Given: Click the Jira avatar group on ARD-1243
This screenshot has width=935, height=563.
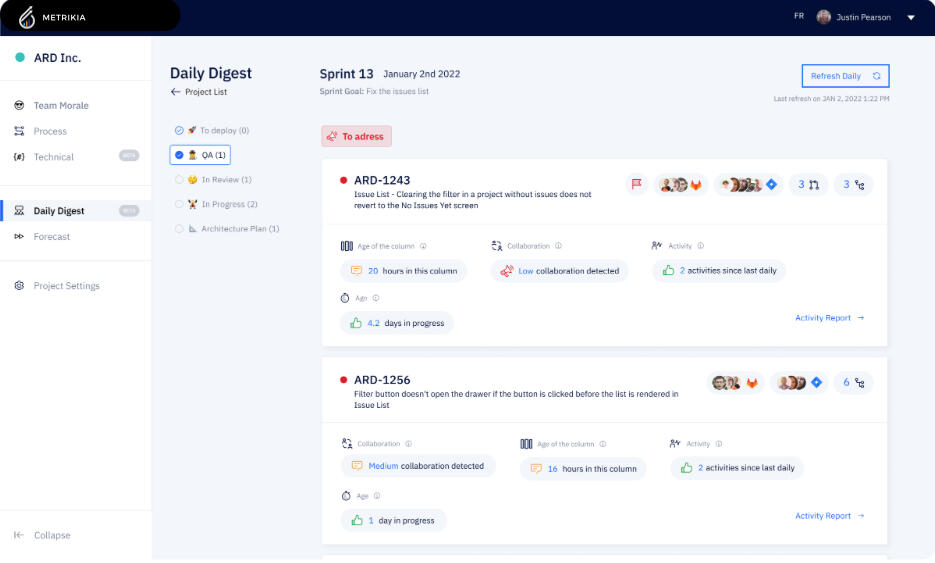Looking at the screenshot, I should (749, 185).
